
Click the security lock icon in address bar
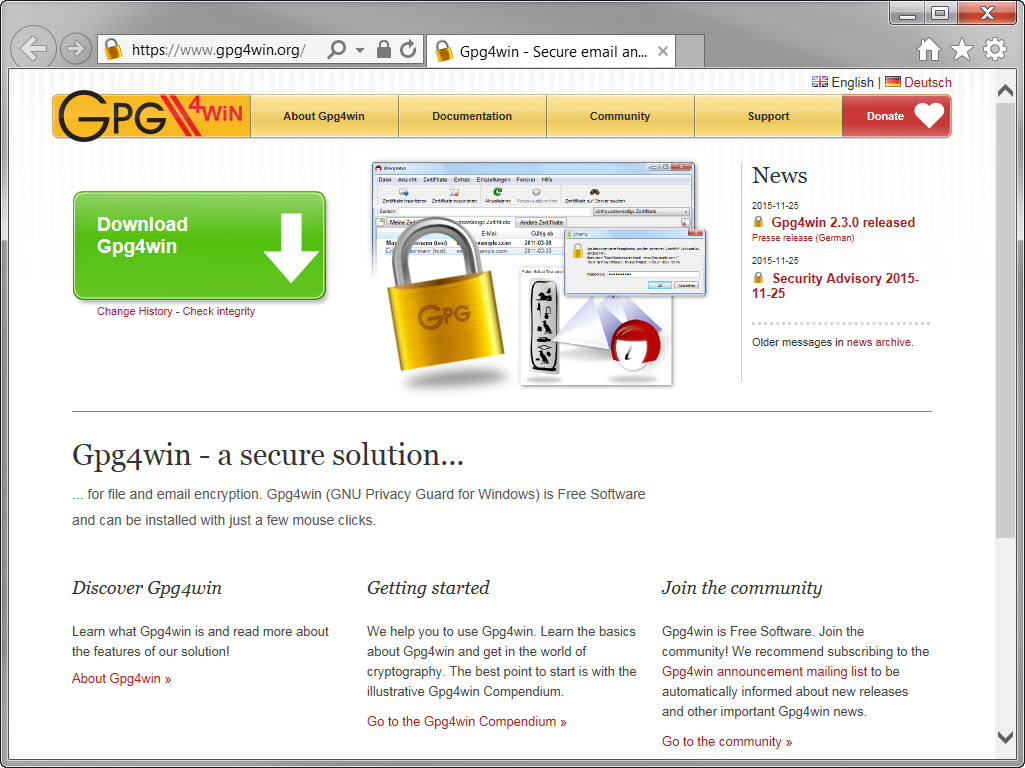tap(384, 49)
